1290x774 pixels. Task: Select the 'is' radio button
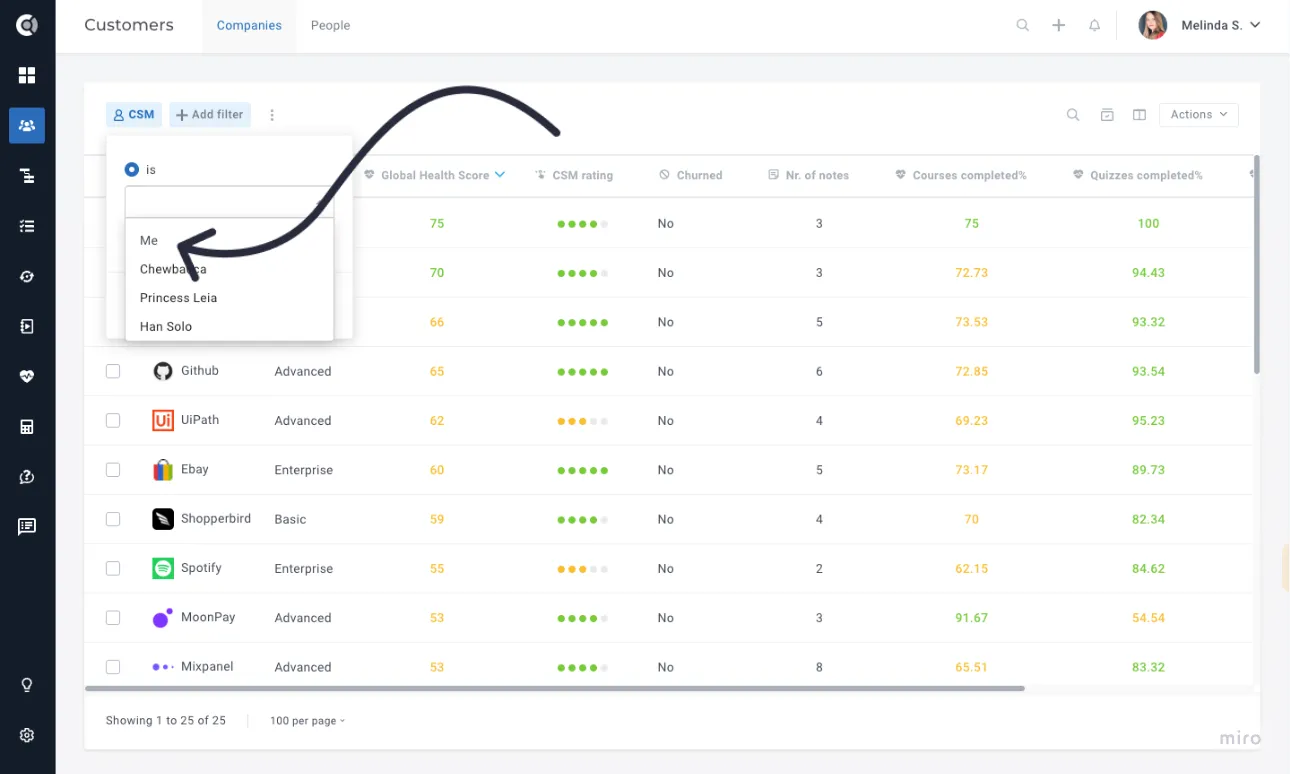point(132,170)
